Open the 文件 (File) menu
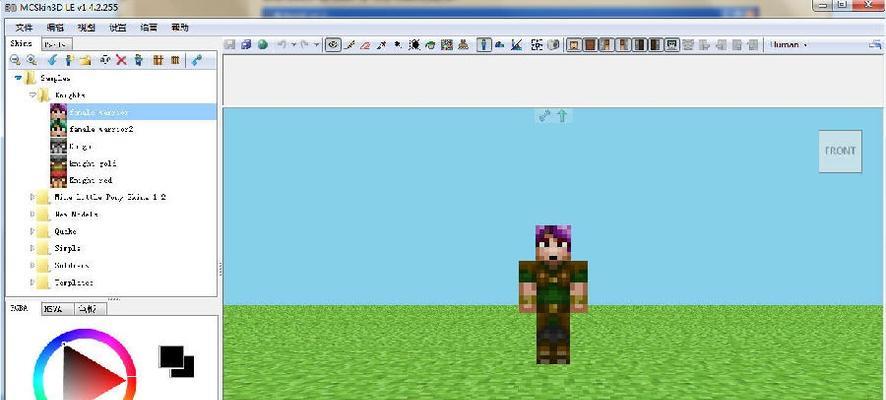The height and width of the screenshot is (400, 886). click(x=24, y=27)
